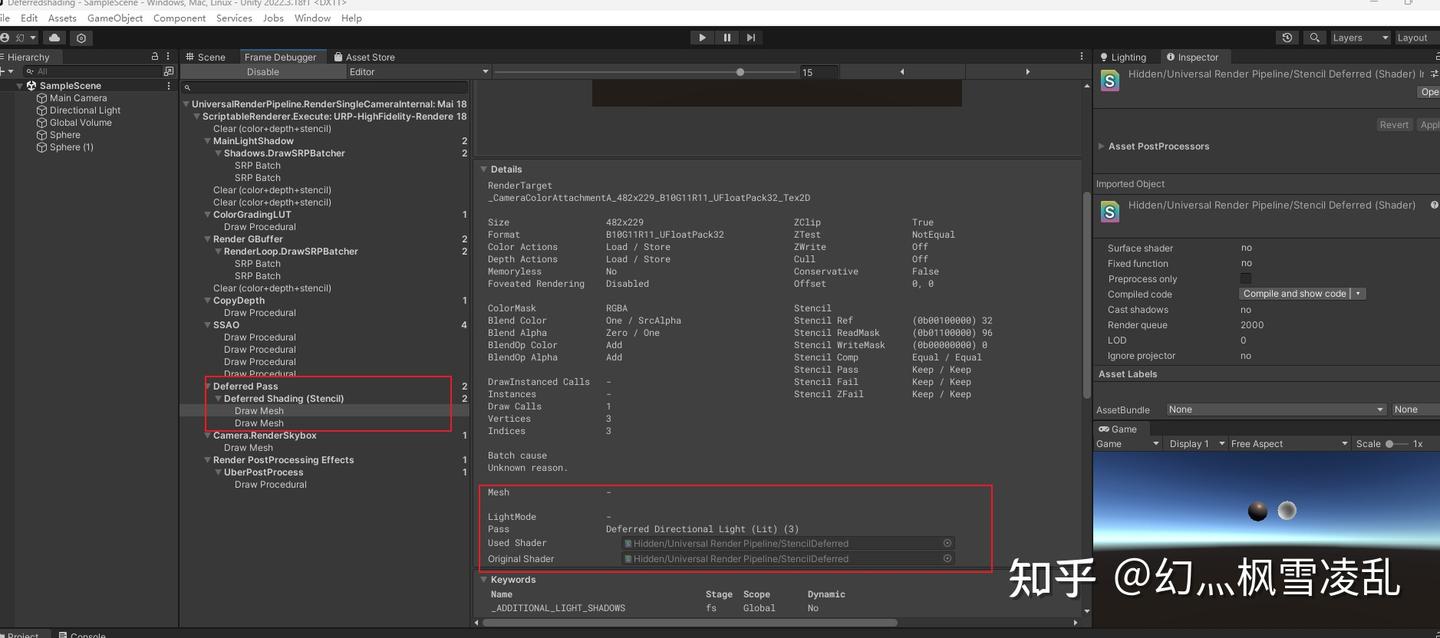The image size is (1440, 638).
Task: Open SampleScene three-dot context menu
Action: point(169,85)
